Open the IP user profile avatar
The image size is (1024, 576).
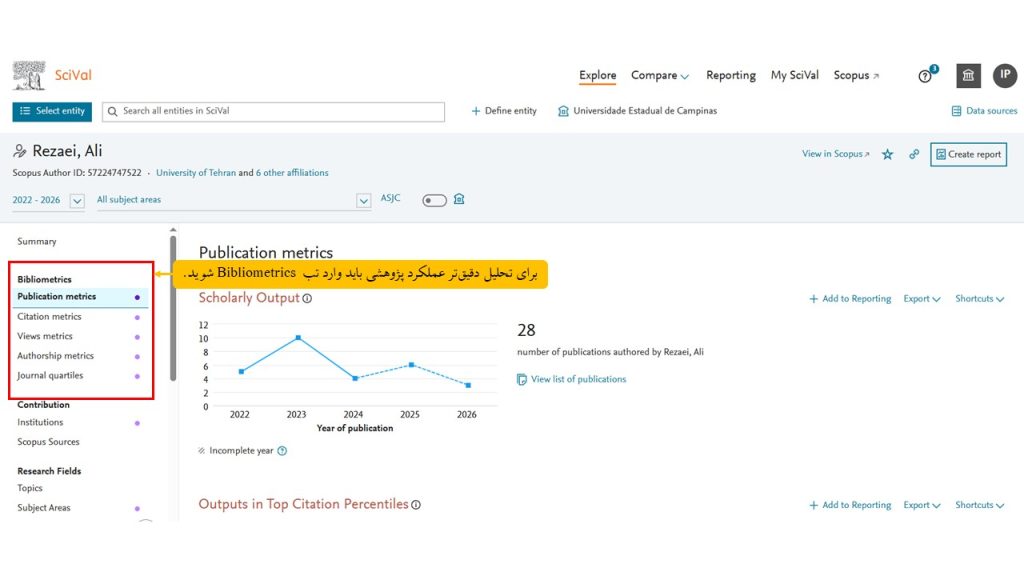[1005, 75]
